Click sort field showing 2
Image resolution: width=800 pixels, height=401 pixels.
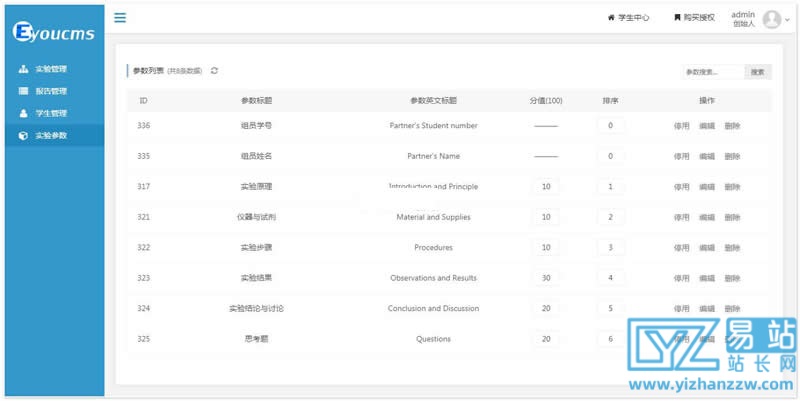pyautogui.click(x=611, y=217)
